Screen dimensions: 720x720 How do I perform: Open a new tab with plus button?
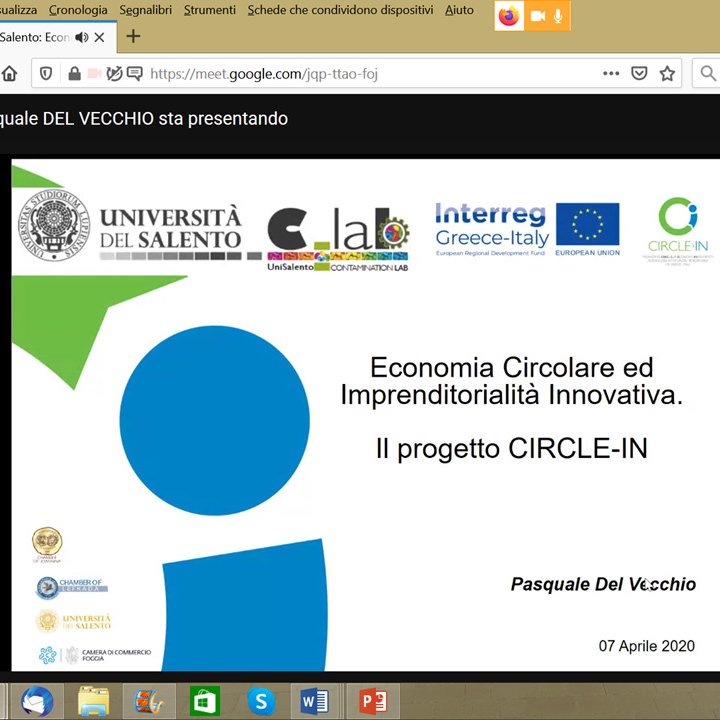[x=133, y=36]
